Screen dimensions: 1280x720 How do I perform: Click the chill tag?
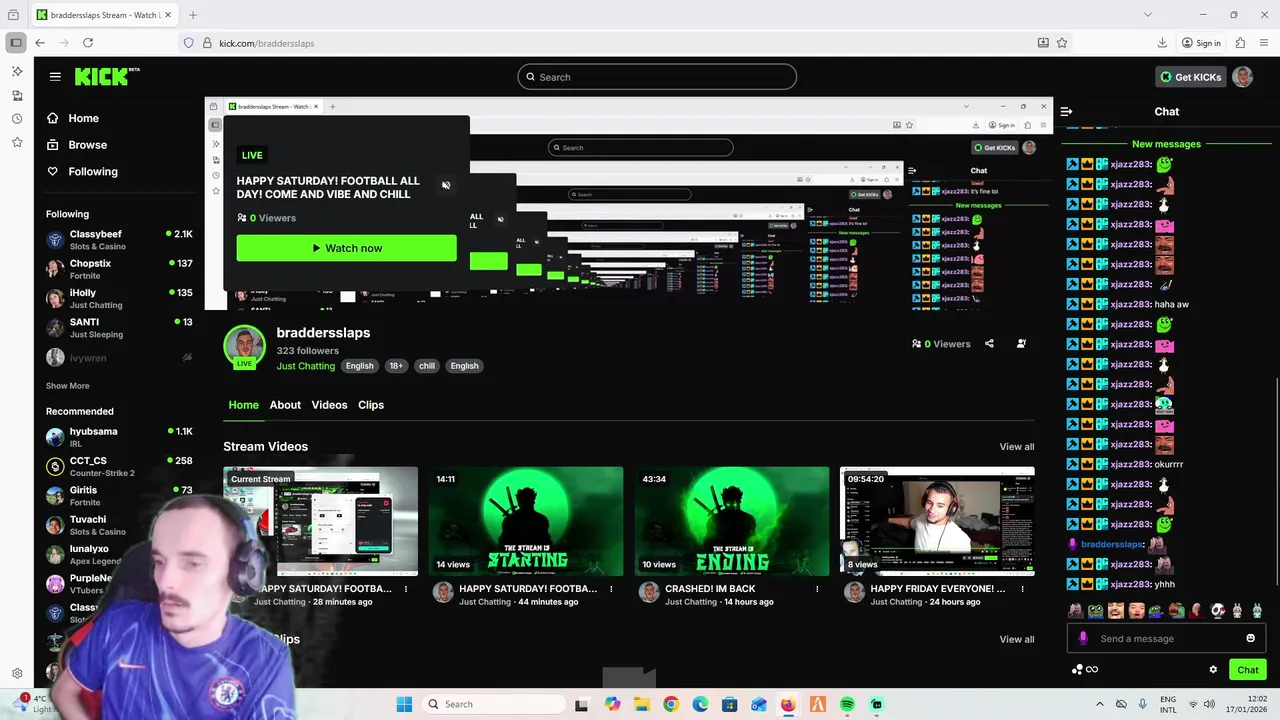(427, 366)
